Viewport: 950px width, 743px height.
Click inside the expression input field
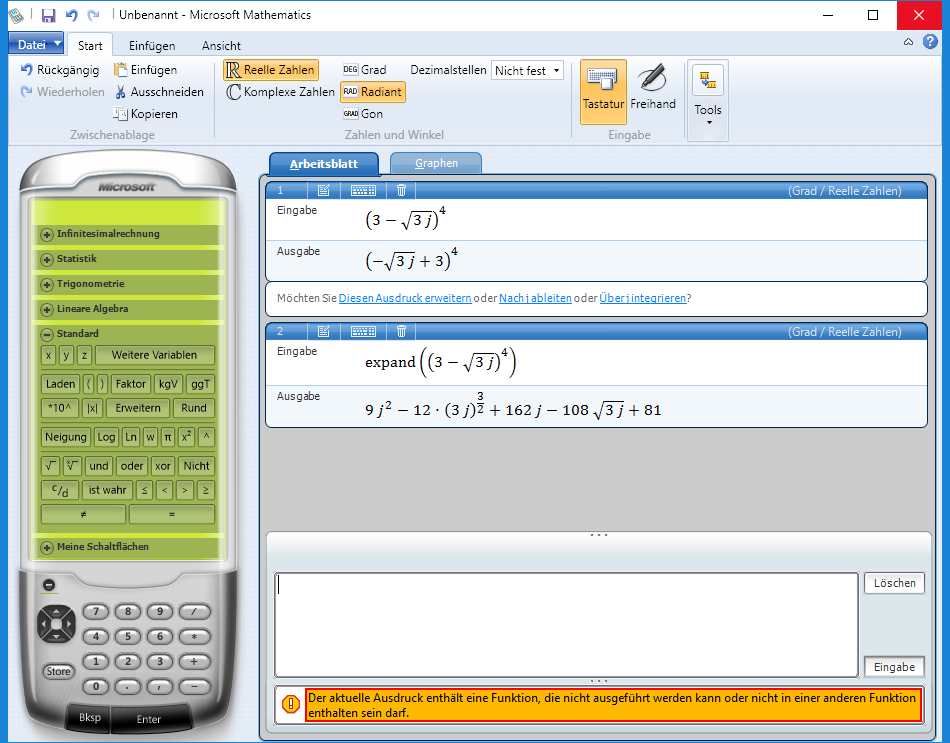[x=566, y=624]
